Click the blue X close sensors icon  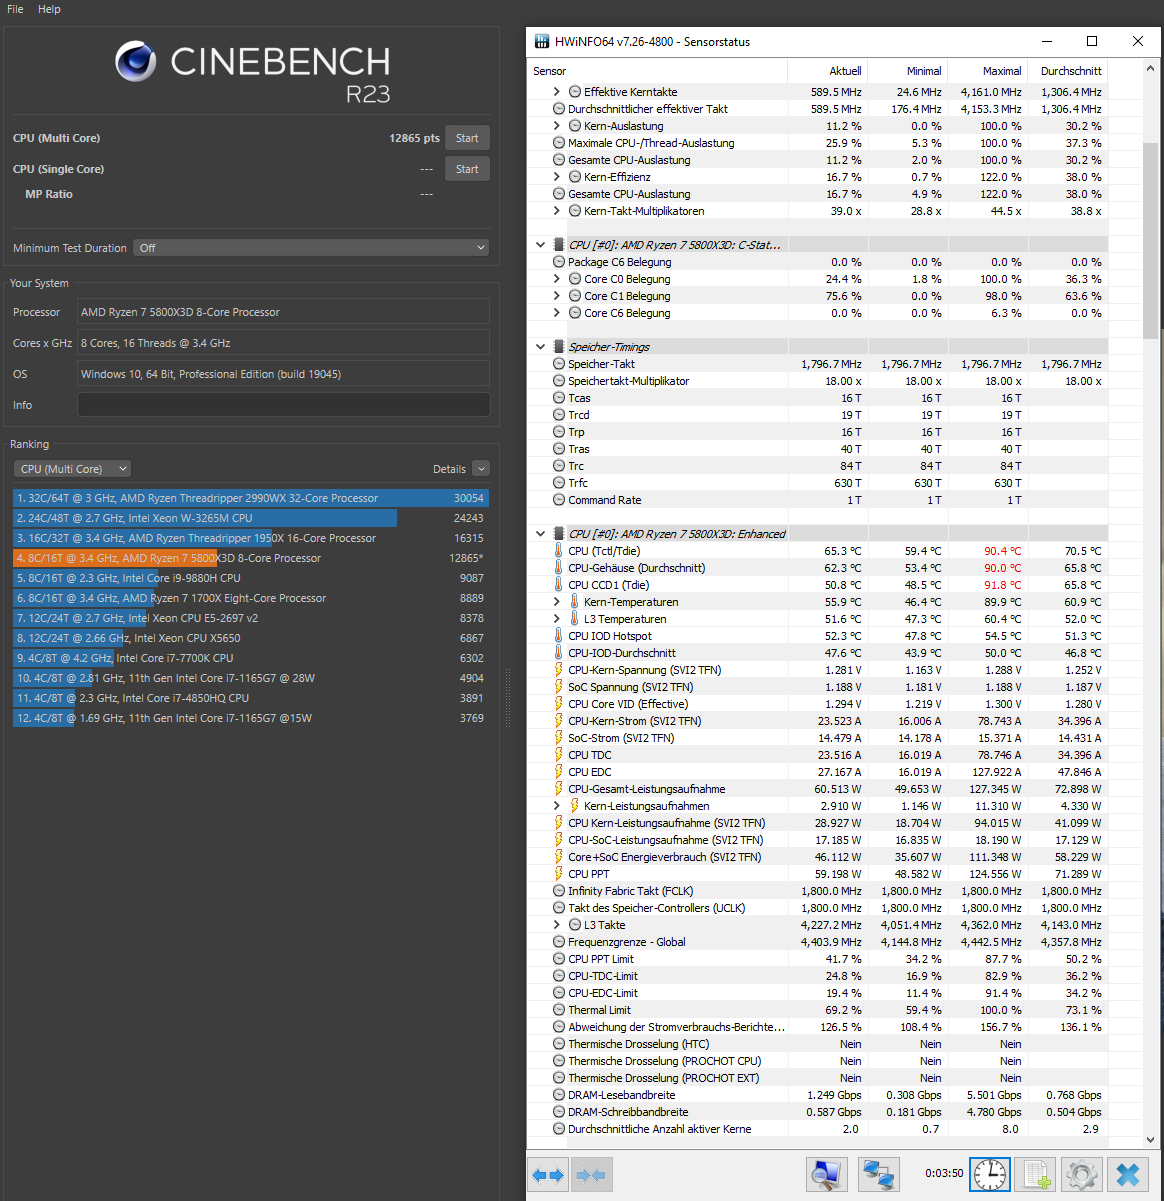pyautogui.click(x=1128, y=1175)
